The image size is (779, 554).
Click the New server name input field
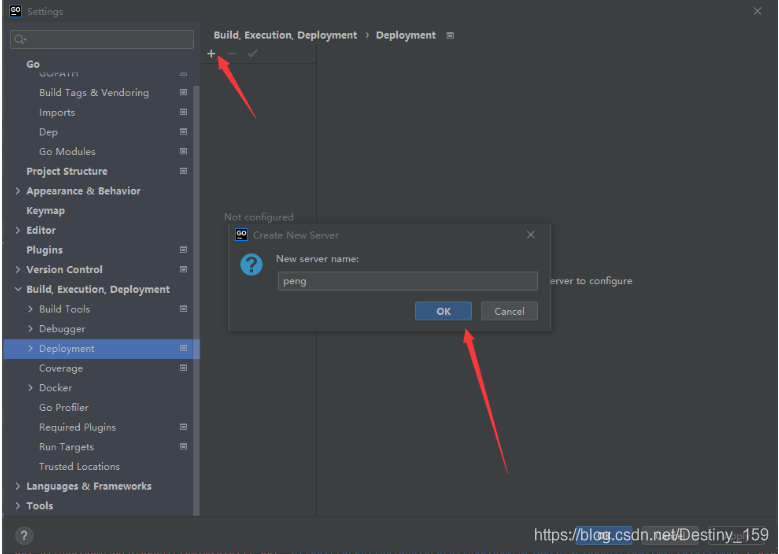click(x=408, y=281)
